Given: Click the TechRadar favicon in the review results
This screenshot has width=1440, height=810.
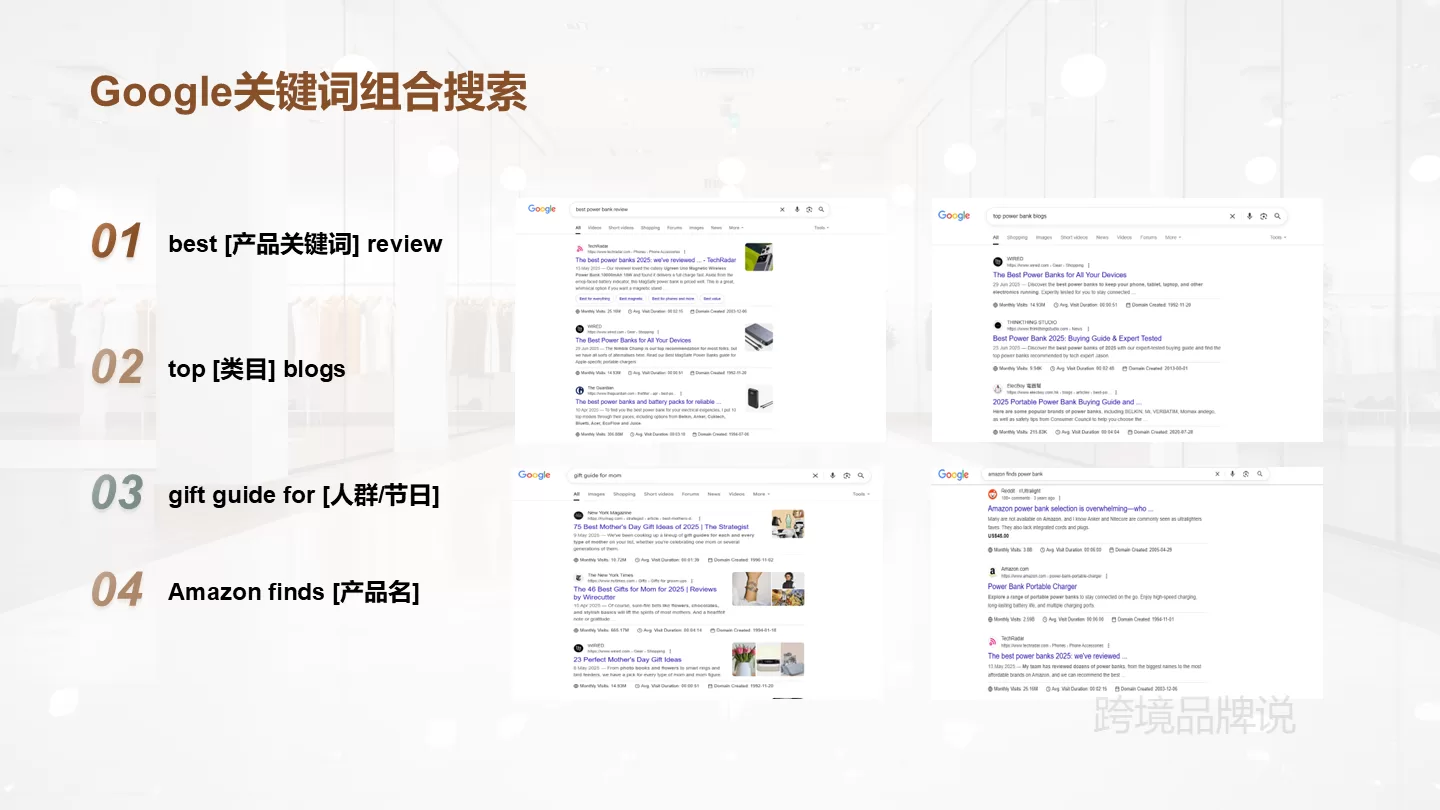Looking at the screenshot, I should 579,249.
